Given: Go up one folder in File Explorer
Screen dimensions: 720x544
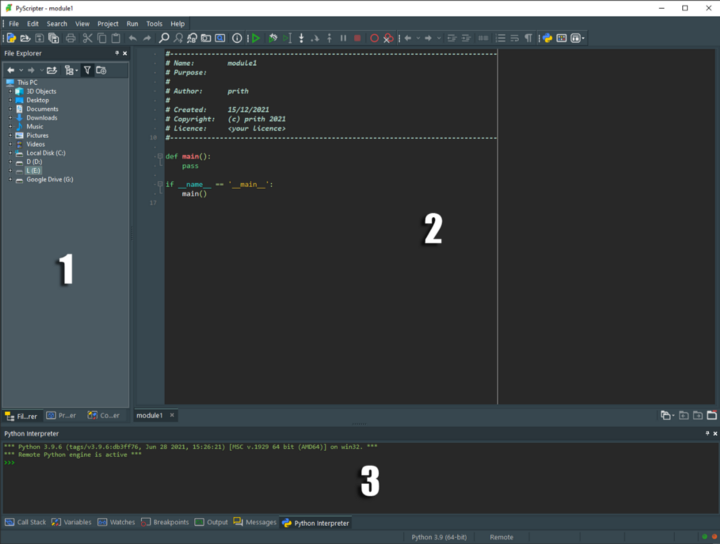Looking at the screenshot, I should point(52,70).
